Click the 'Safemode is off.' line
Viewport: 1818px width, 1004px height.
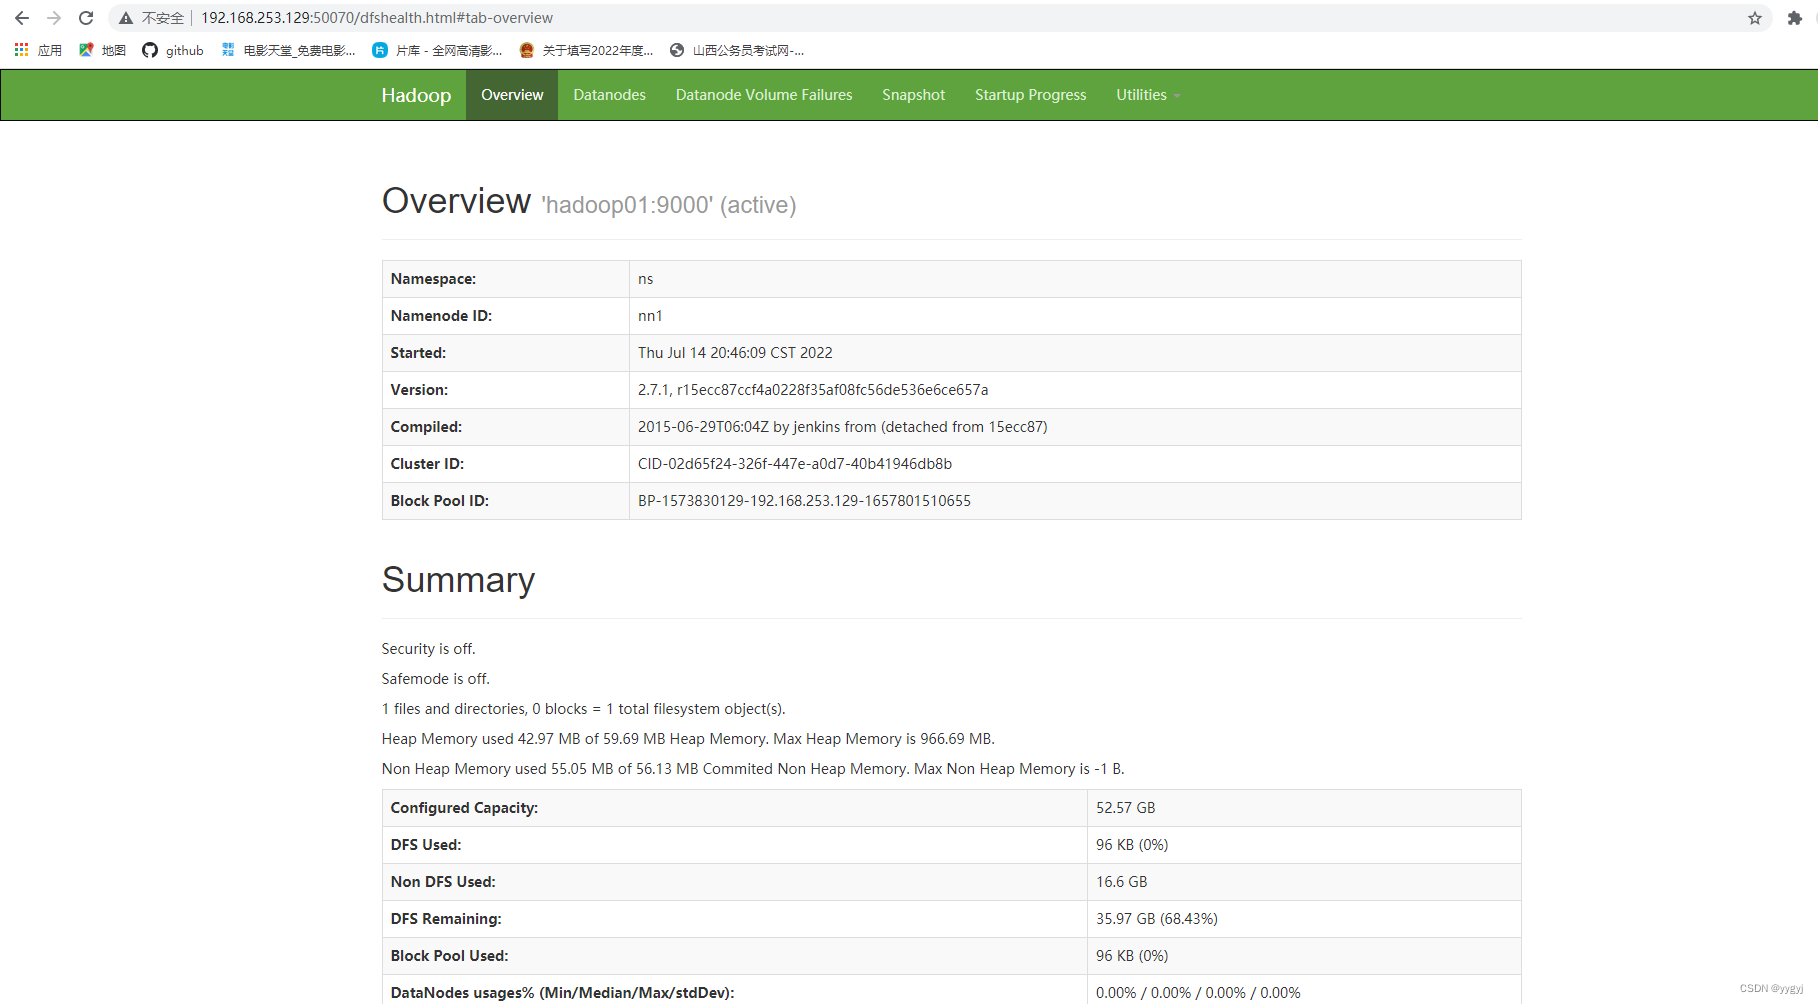435,679
